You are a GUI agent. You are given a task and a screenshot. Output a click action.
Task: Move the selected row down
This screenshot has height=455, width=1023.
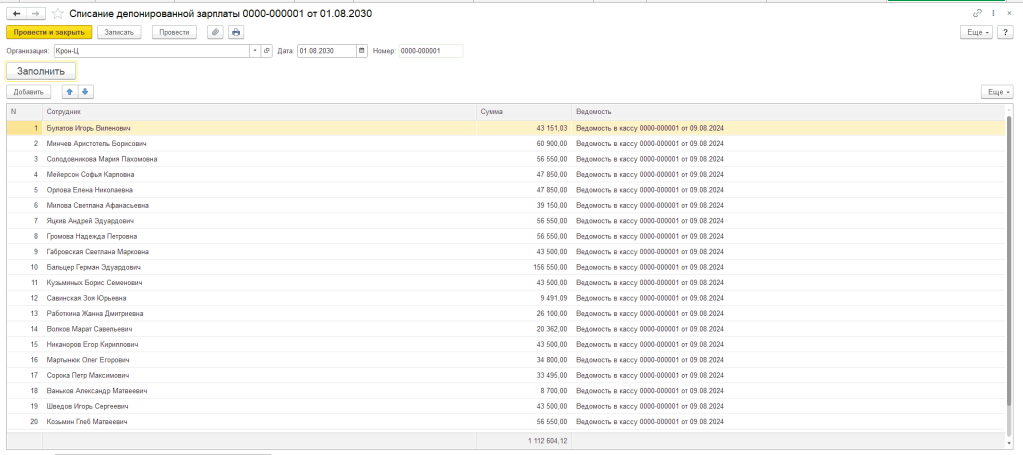pyautogui.click(x=86, y=92)
